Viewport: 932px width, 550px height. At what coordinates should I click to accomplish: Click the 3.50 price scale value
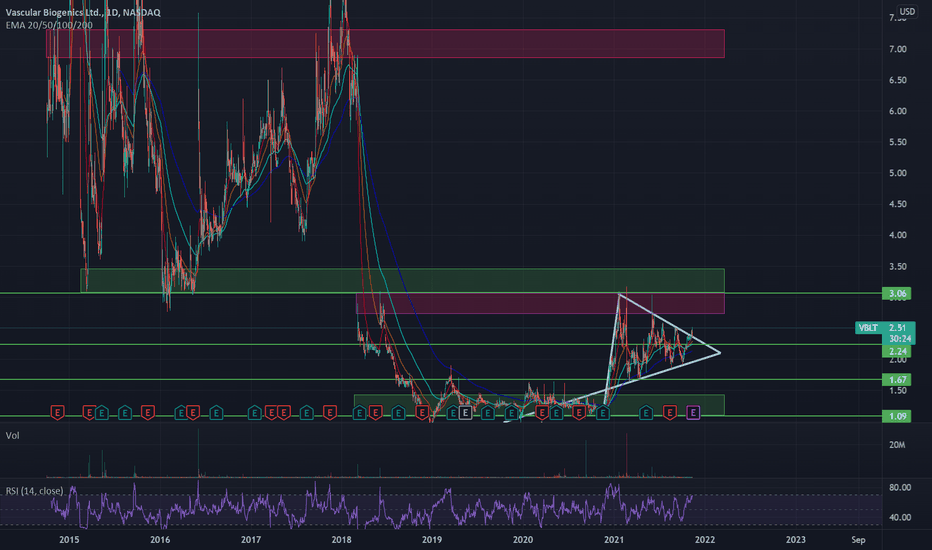pos(898,266)
